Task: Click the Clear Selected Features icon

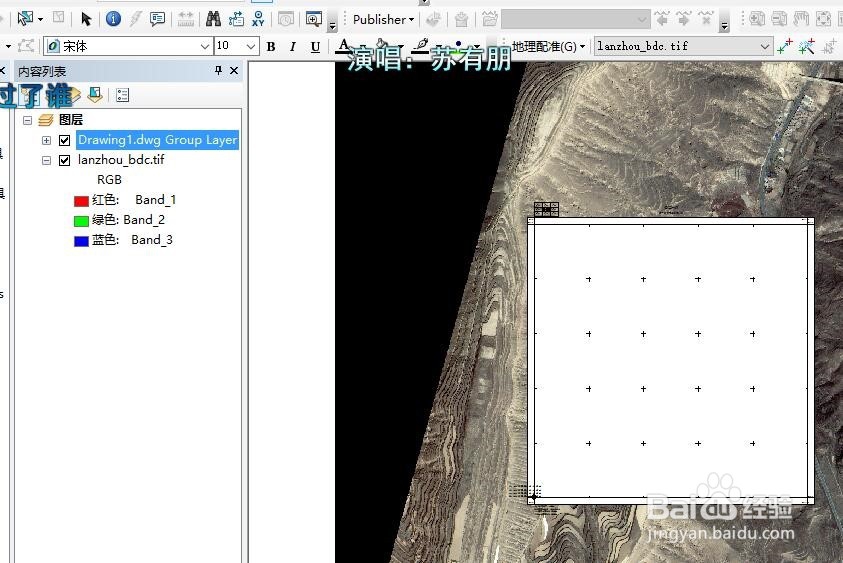Action: click(59, 18)
